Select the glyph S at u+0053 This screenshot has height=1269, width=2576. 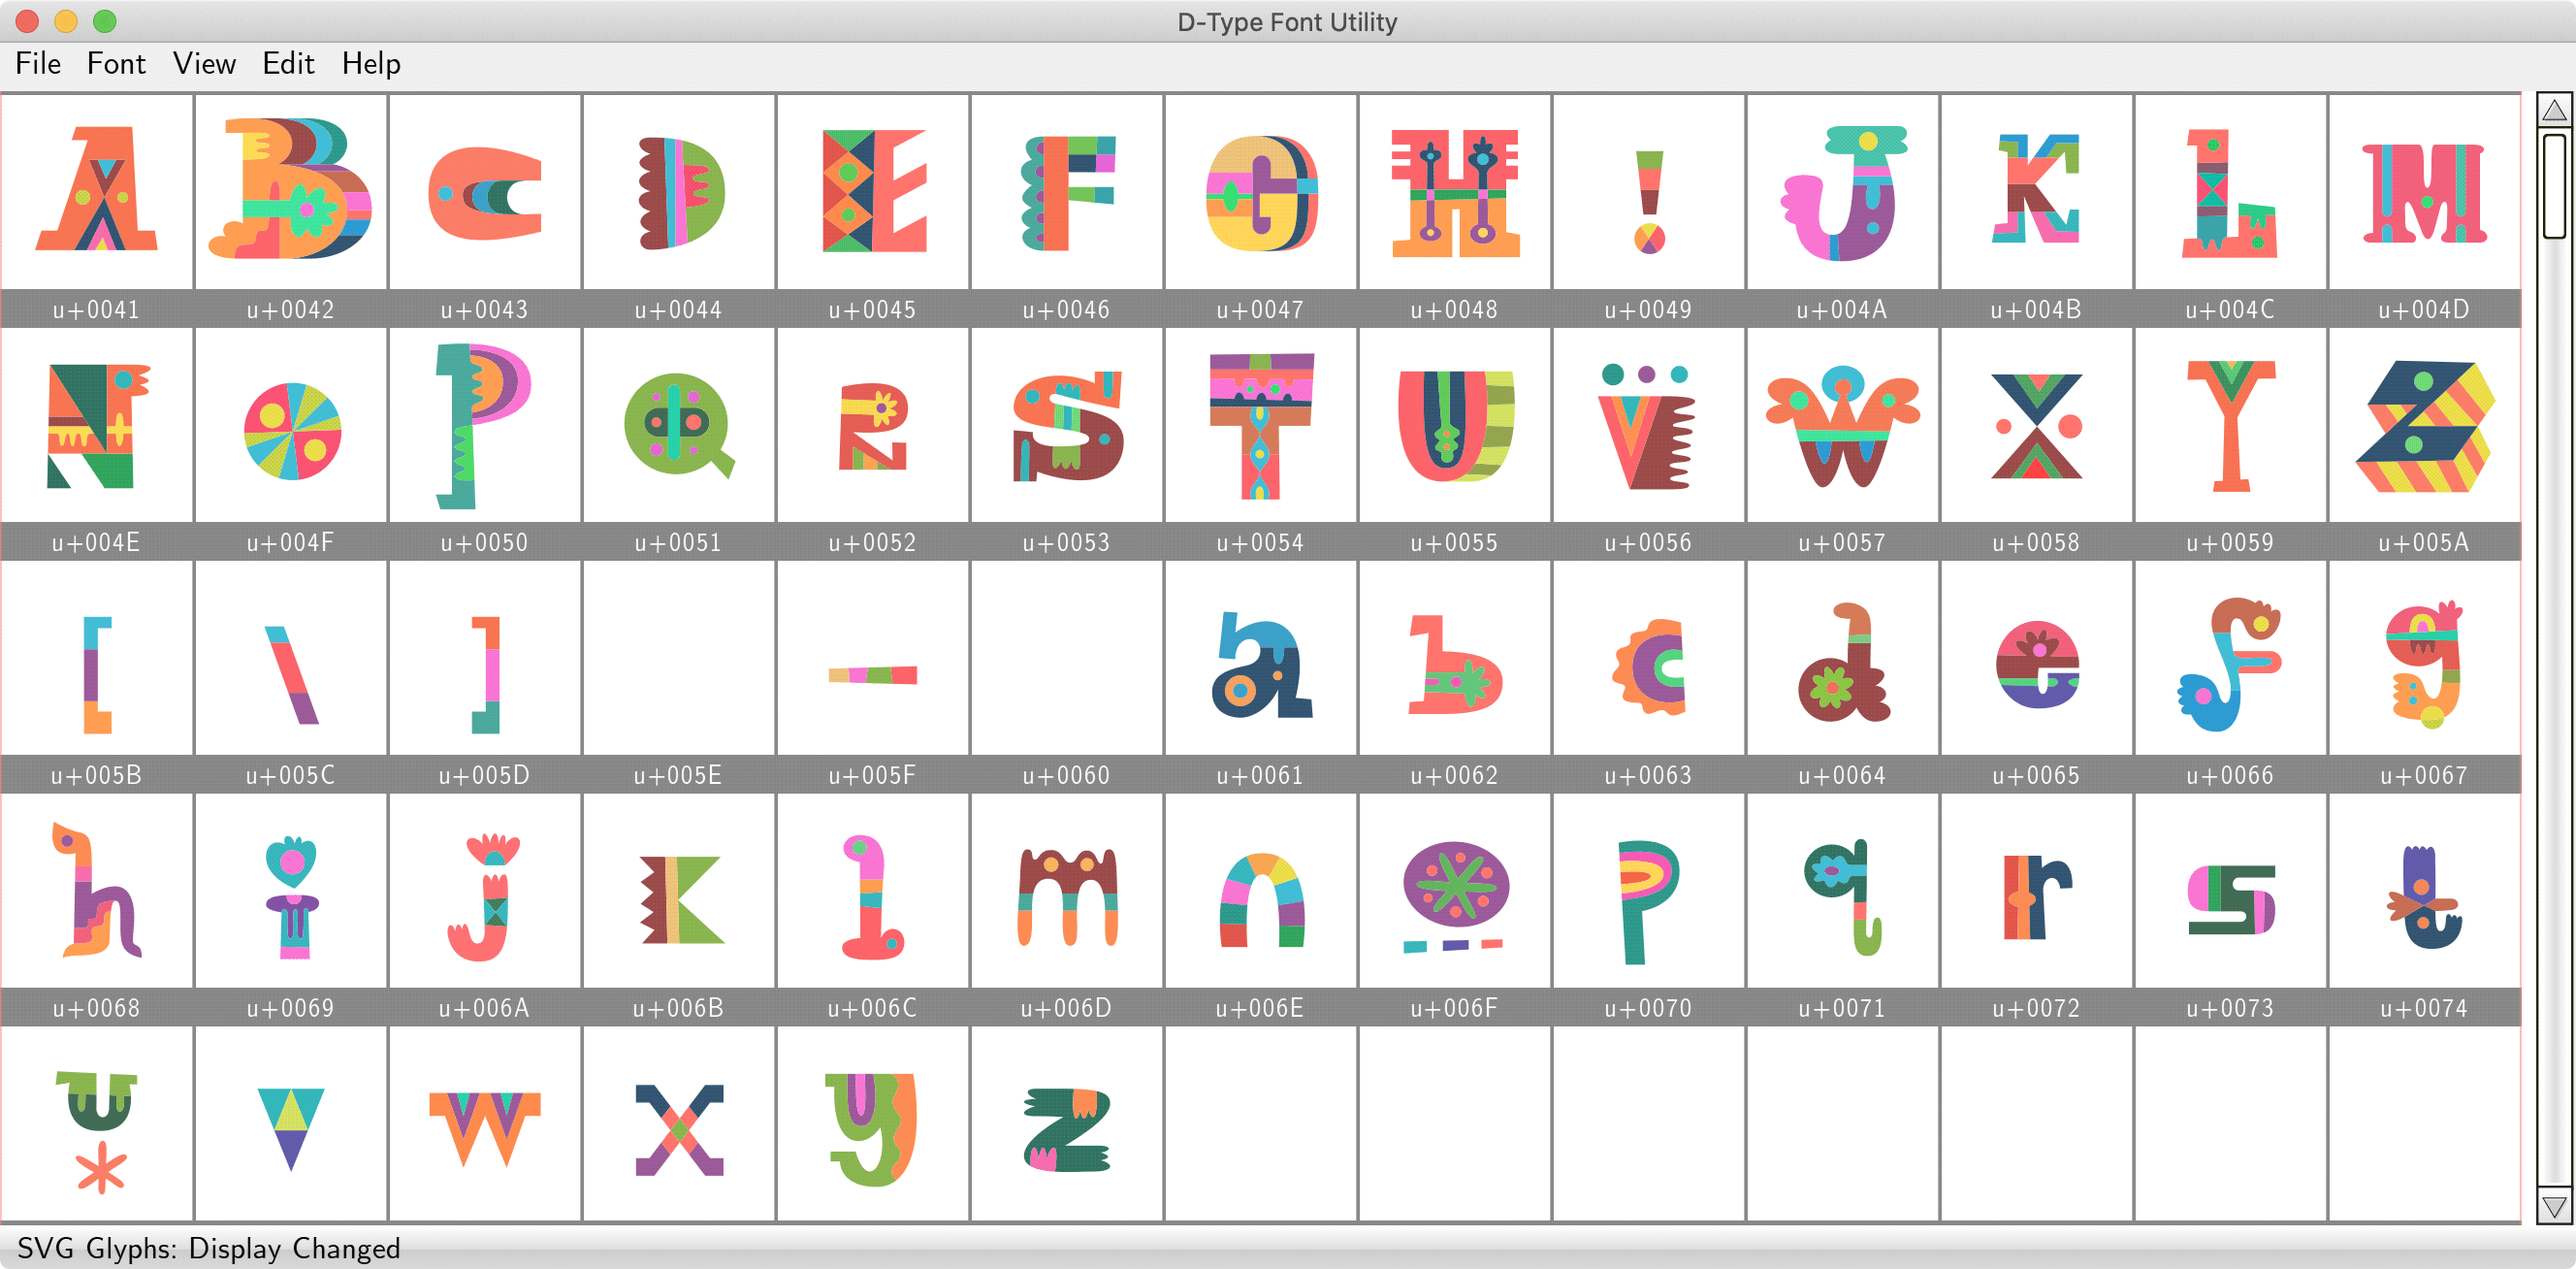pos(1068,426)
